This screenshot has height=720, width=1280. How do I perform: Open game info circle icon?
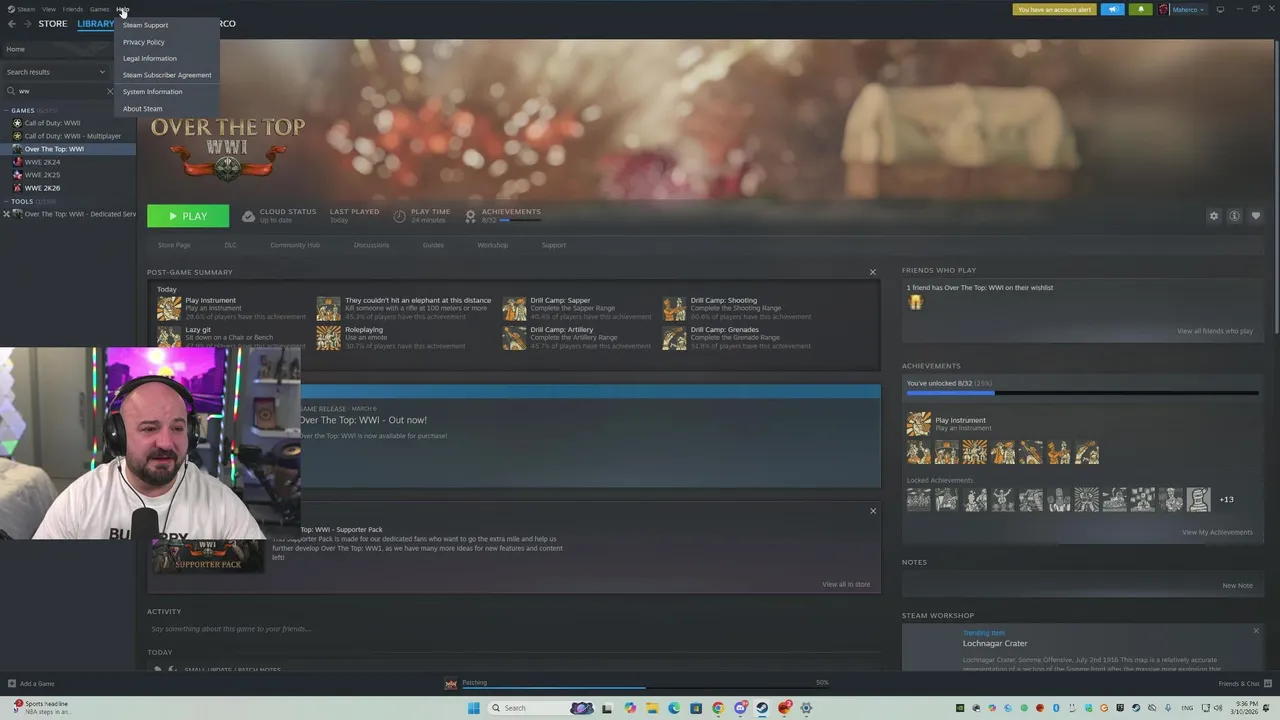tap(1235, 216)
